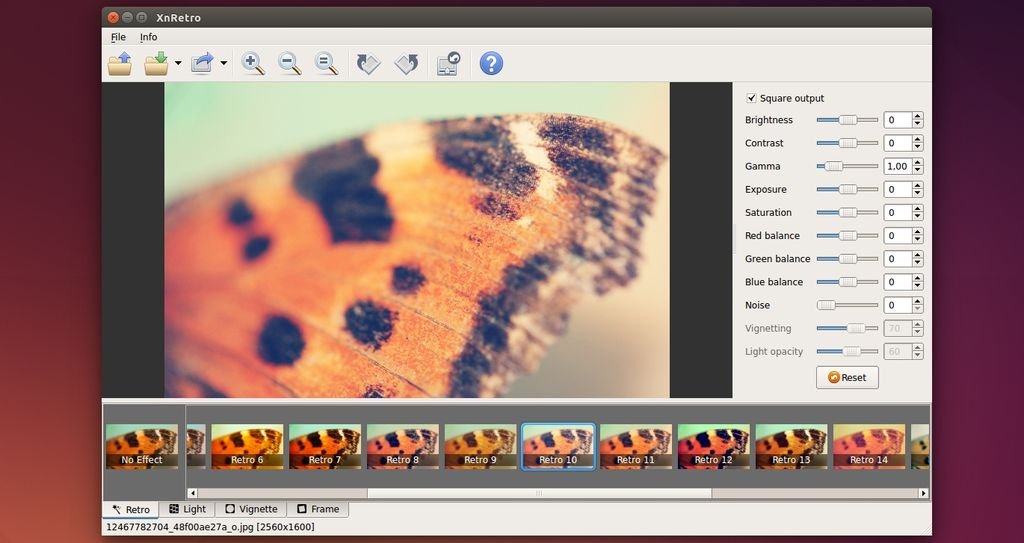The height and width of the screenshot is (543, 1024).
Task: Select the Retro 12 effect thumbnail
Action: (x=713, y=446)
